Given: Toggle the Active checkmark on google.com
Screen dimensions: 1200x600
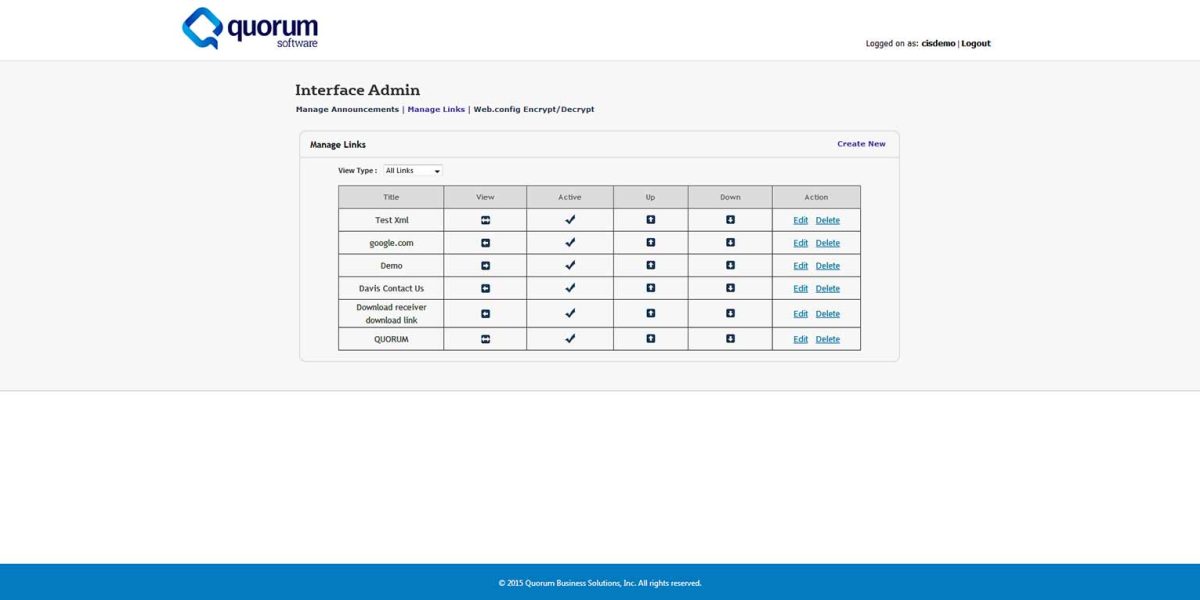Looking at the screenshot, I should pyautogui.click(x=569, y=242).
